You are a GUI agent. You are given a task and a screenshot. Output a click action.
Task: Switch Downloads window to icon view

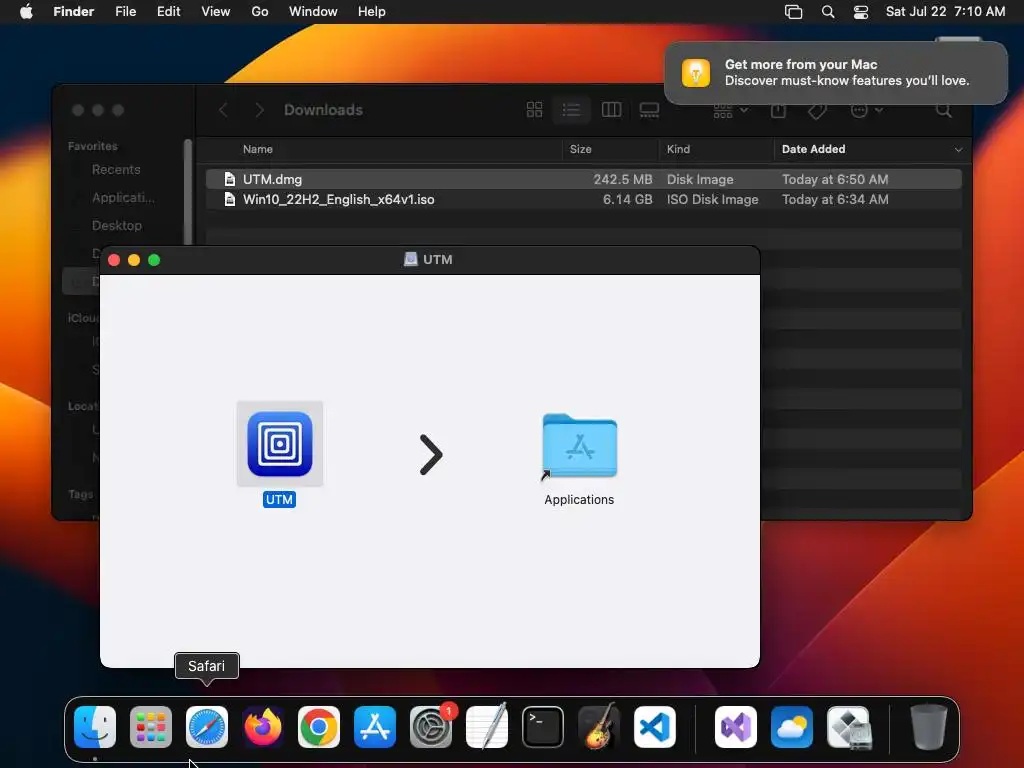[534, 110]
